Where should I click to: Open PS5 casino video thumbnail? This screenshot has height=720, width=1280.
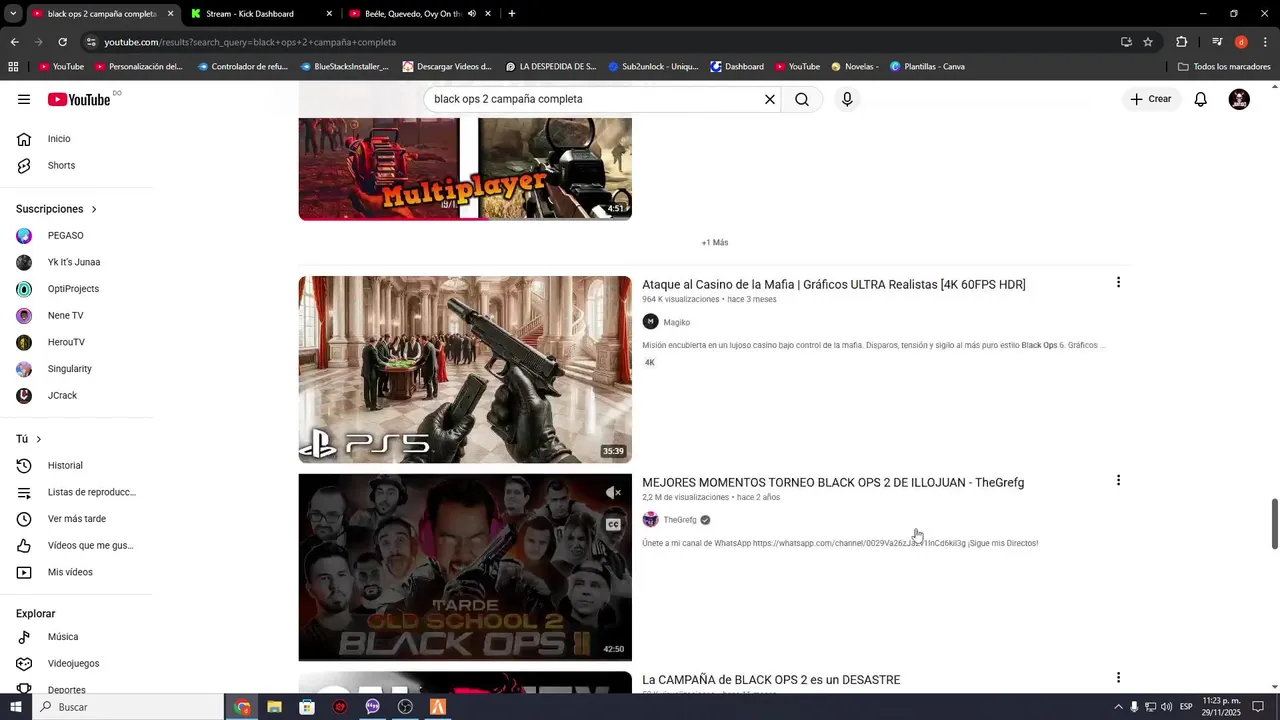click(x=465, y=369)
